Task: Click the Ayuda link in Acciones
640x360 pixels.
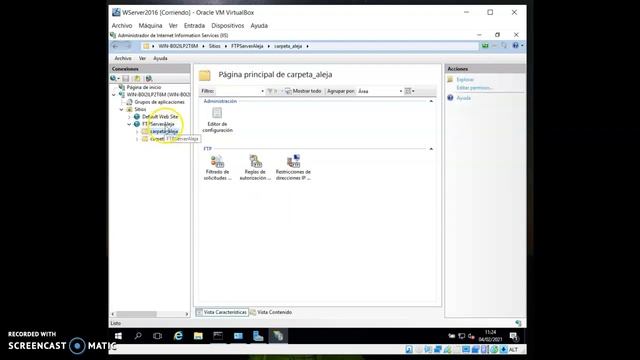Action: (463, 98)
